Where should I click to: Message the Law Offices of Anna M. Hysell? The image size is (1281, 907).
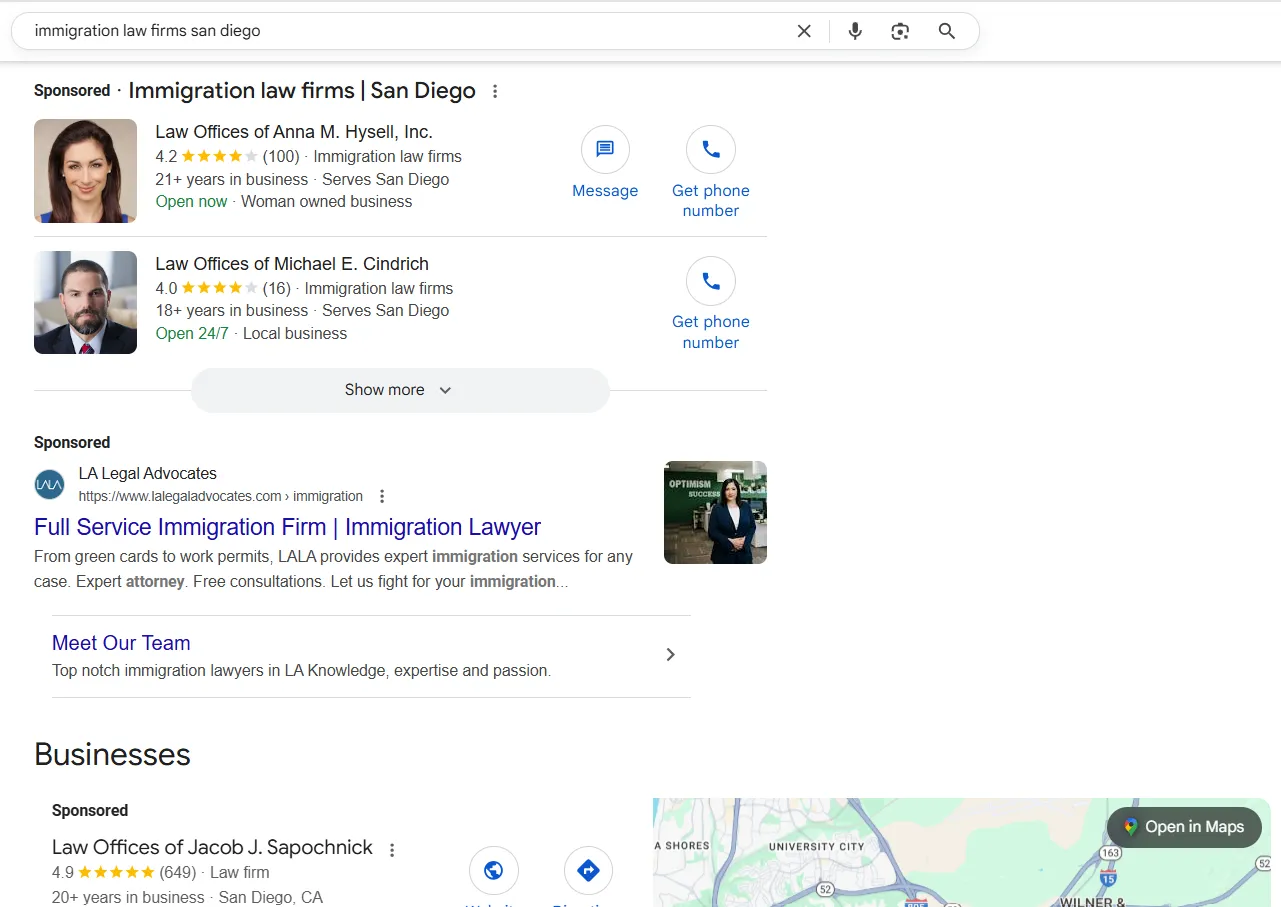pyautogui.click(x=605, y=150)
